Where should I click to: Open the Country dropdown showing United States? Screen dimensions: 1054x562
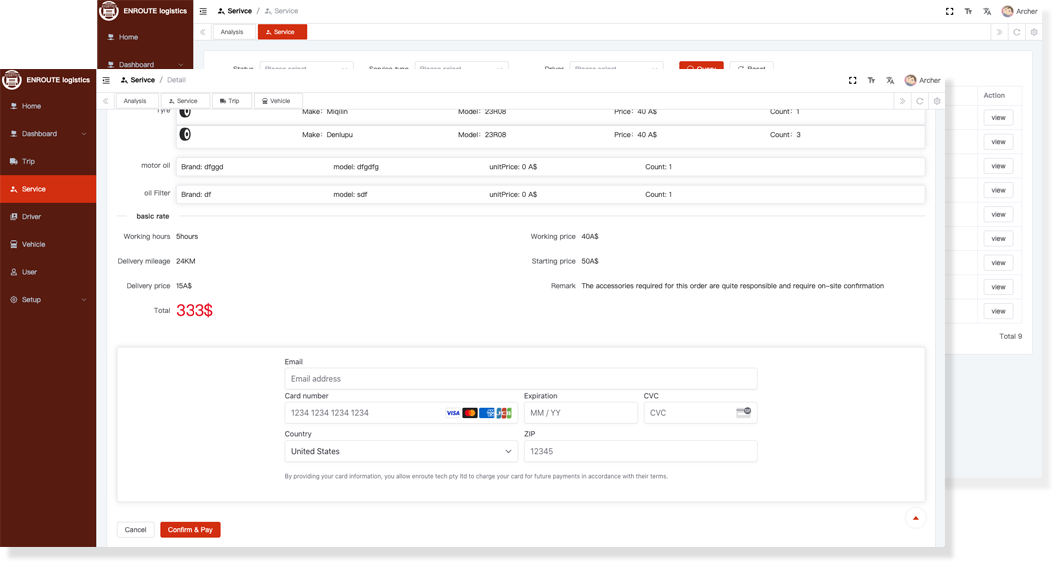click(401, 452)
